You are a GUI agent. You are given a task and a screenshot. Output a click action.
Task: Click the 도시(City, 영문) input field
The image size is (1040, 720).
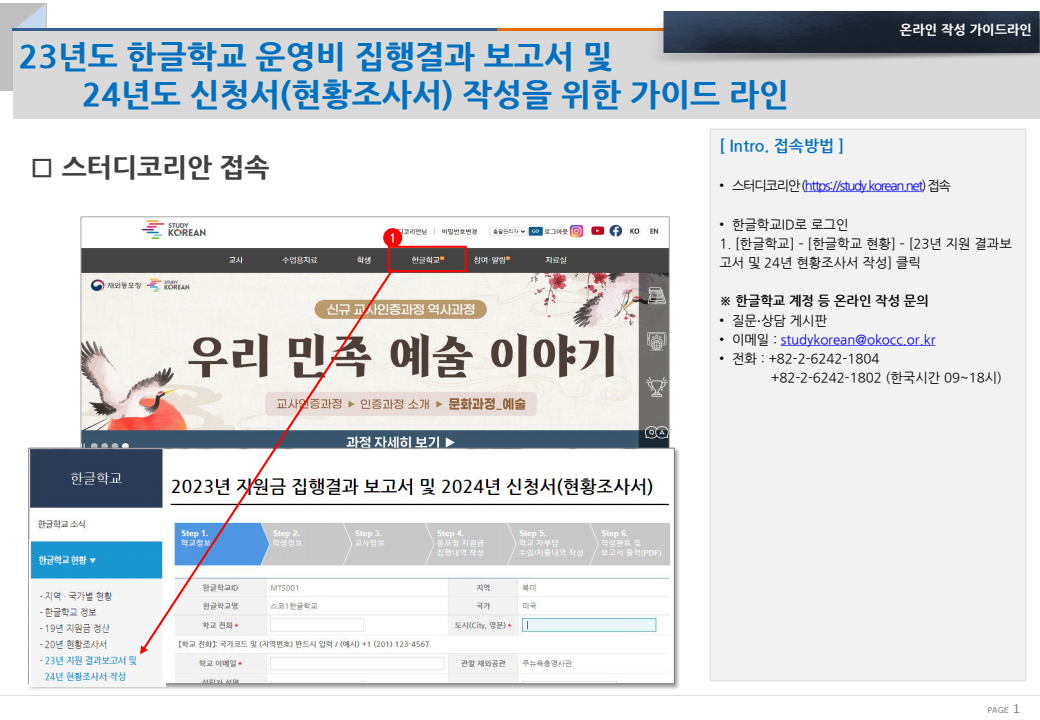(x=589, y=625)
